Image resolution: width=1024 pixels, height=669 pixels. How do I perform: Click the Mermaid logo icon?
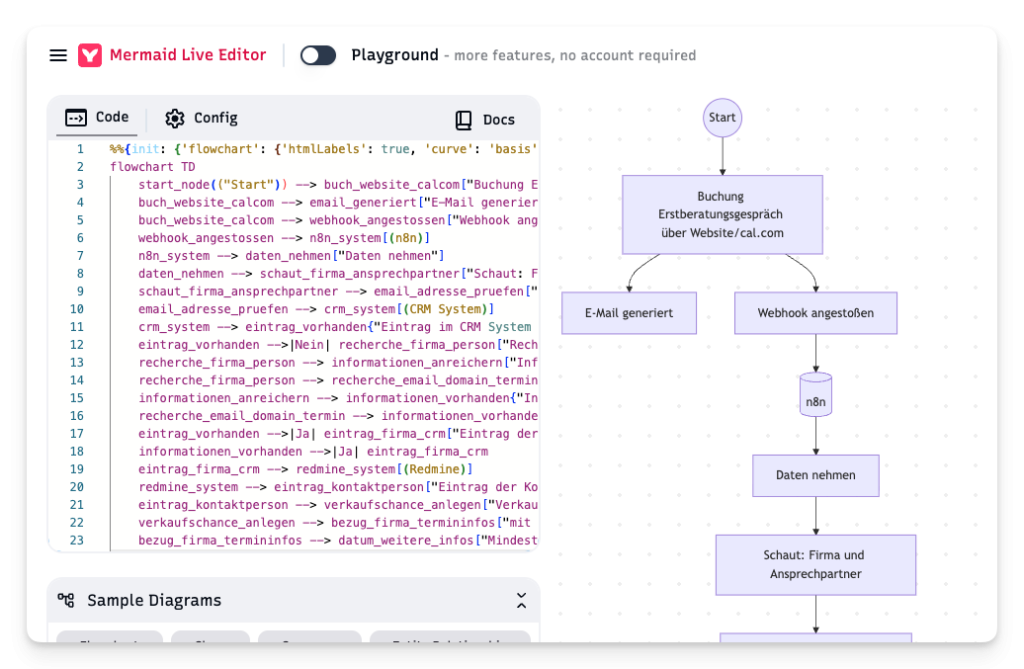[x=90, y=55]
